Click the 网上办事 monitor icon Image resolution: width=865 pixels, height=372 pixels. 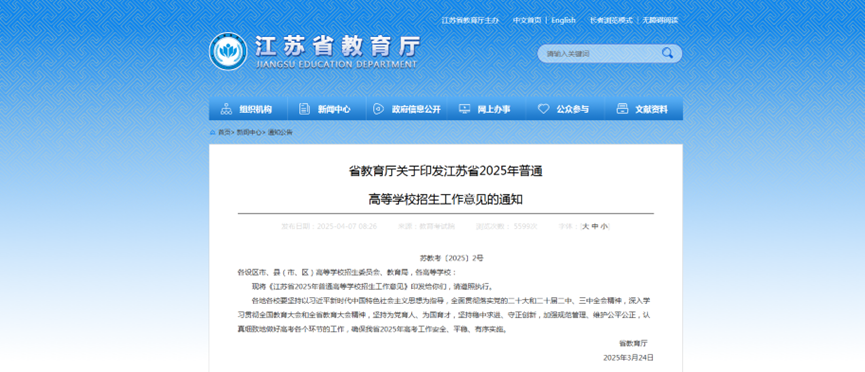point(464,109)
